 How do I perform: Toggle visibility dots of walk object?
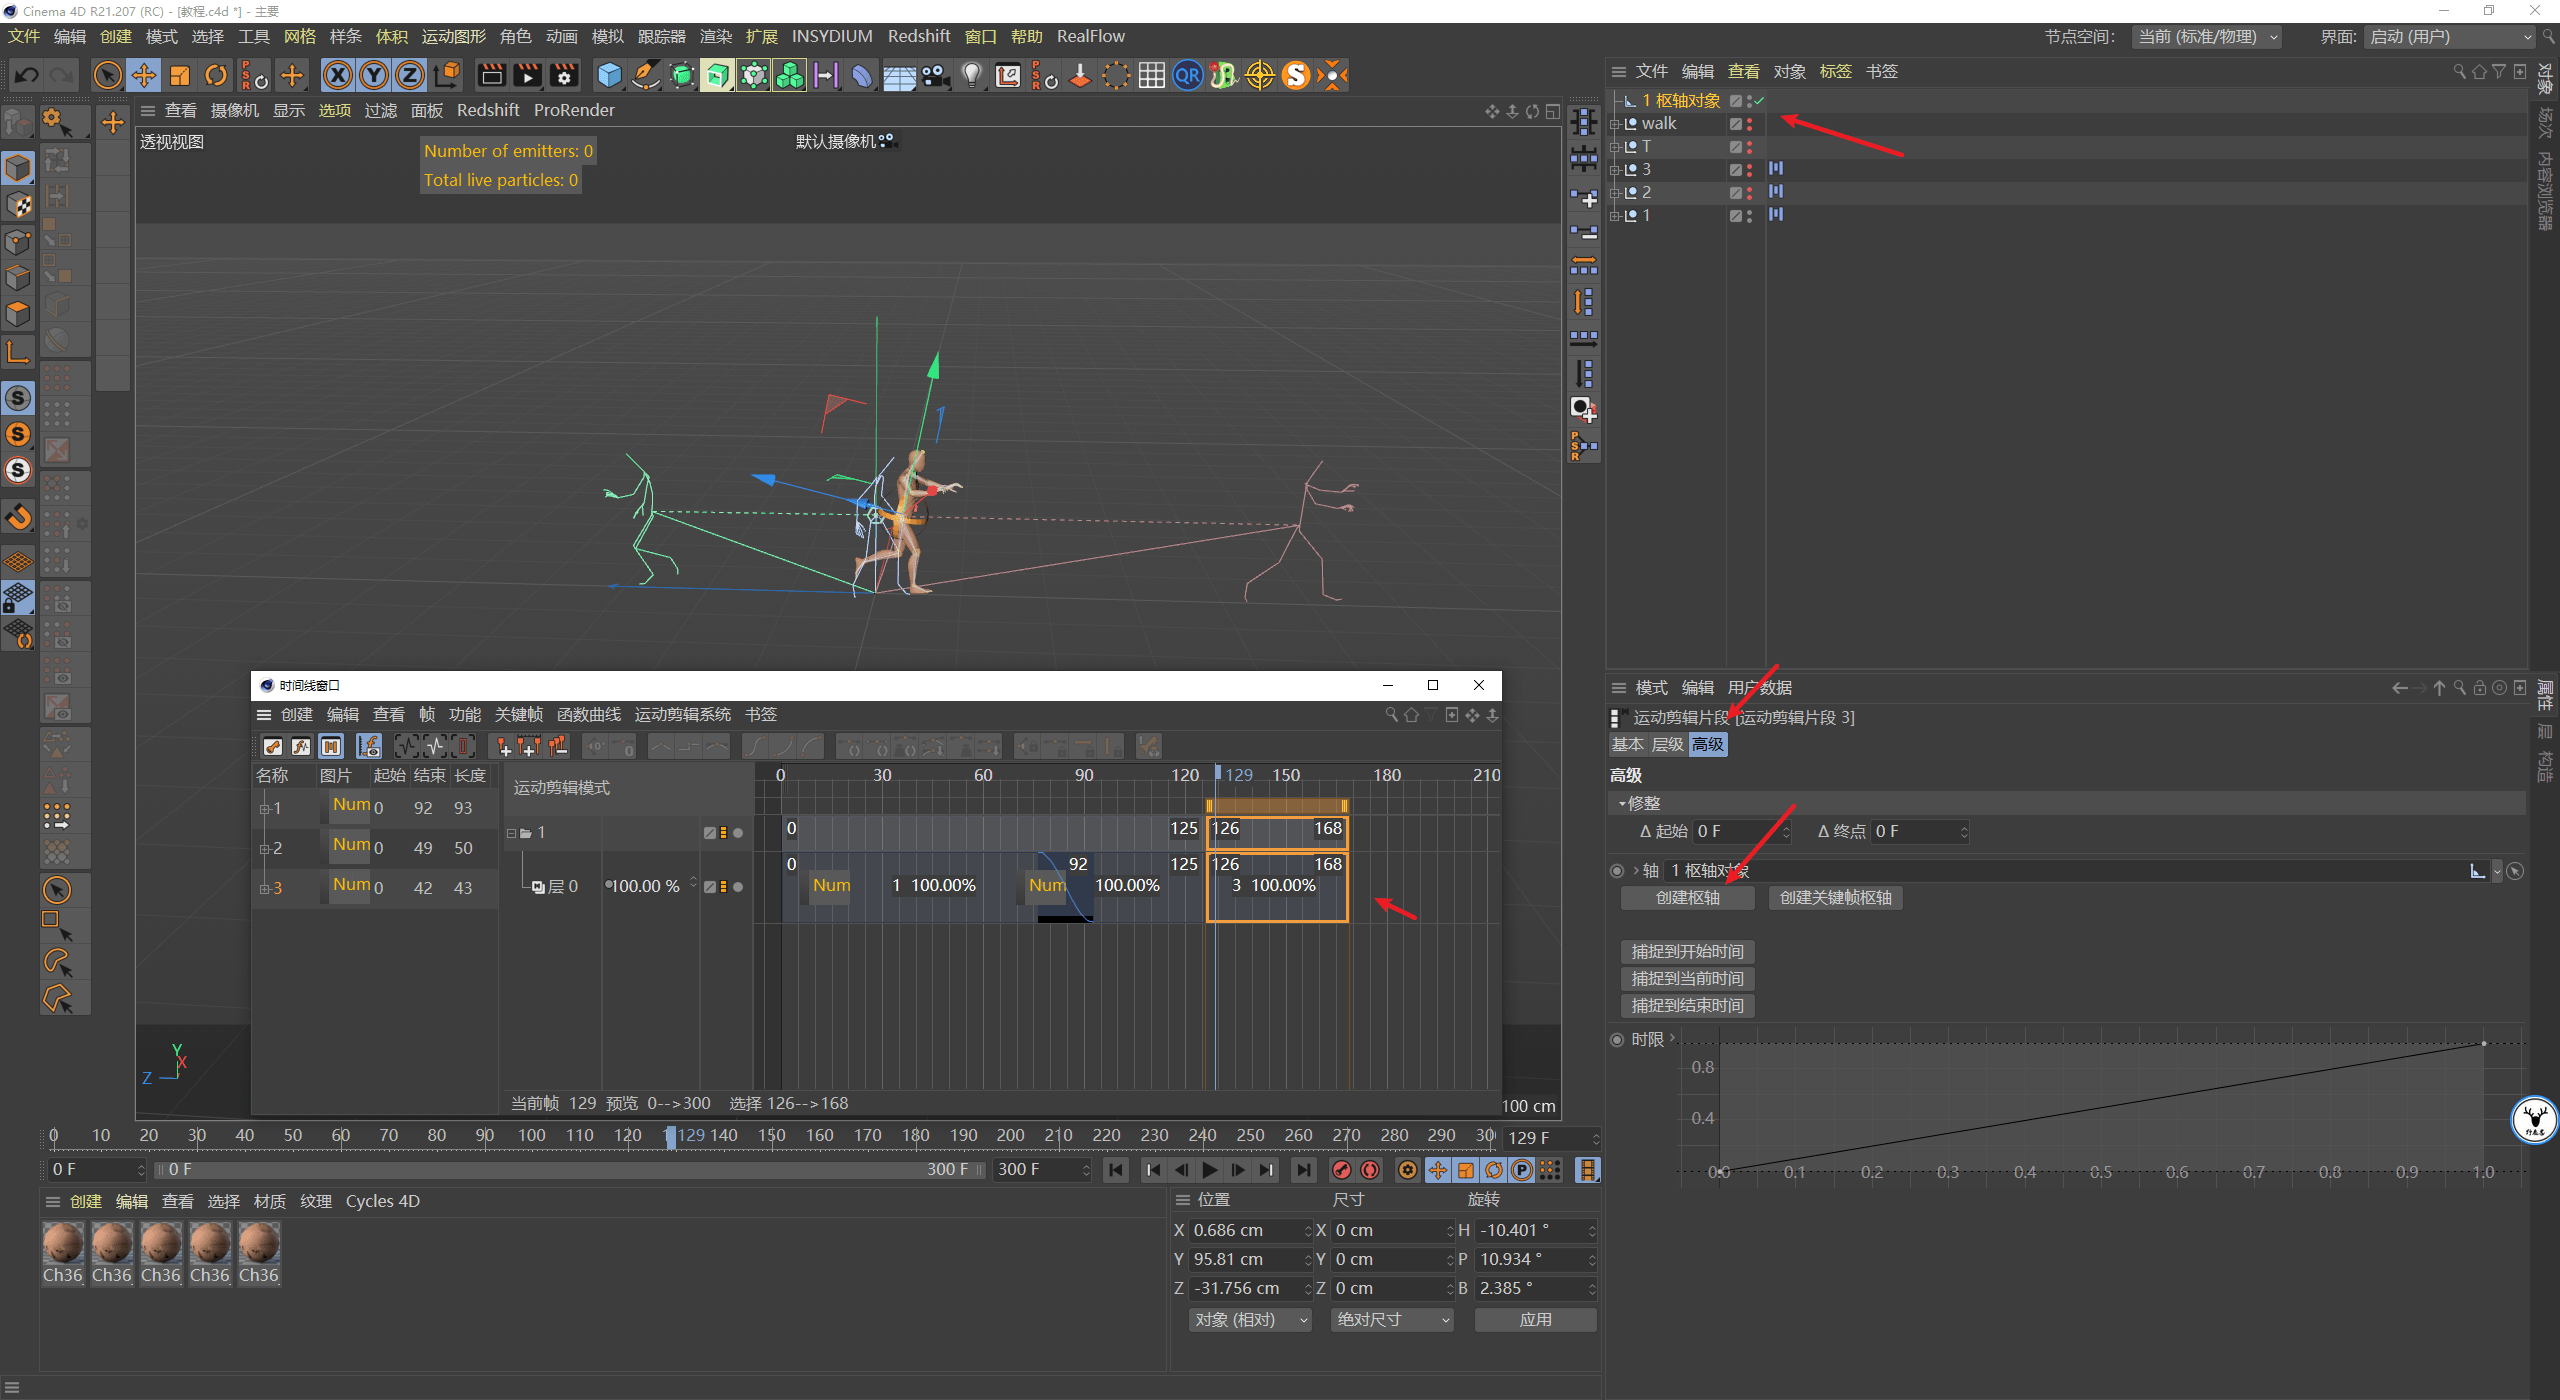tap(1749, 124)
